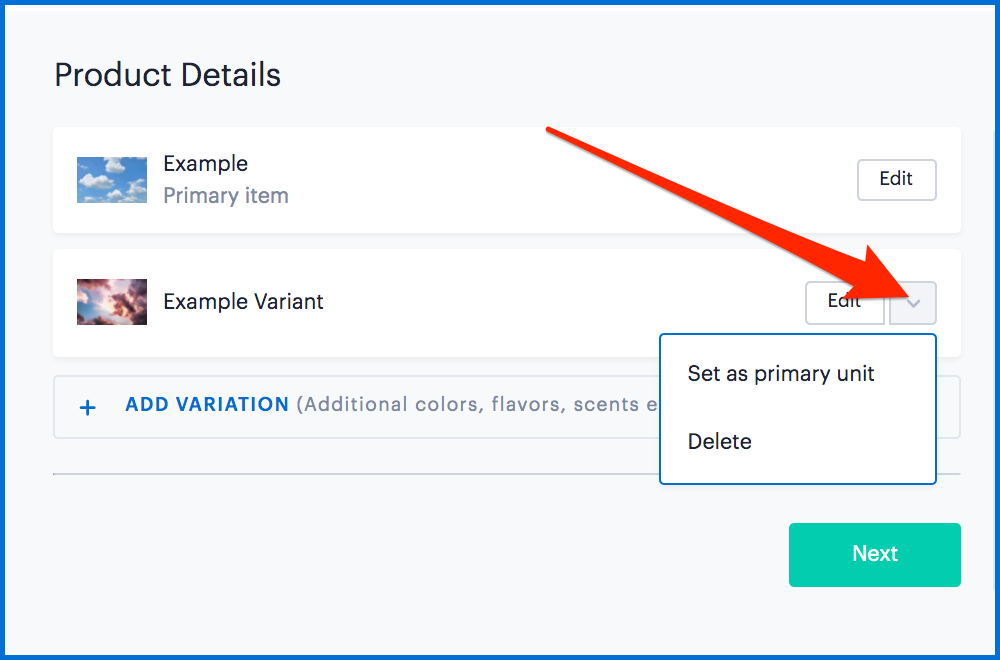Click the plus icon beside Add Variation
Screen dimensions: 1000x660
(x=88, y=407)
